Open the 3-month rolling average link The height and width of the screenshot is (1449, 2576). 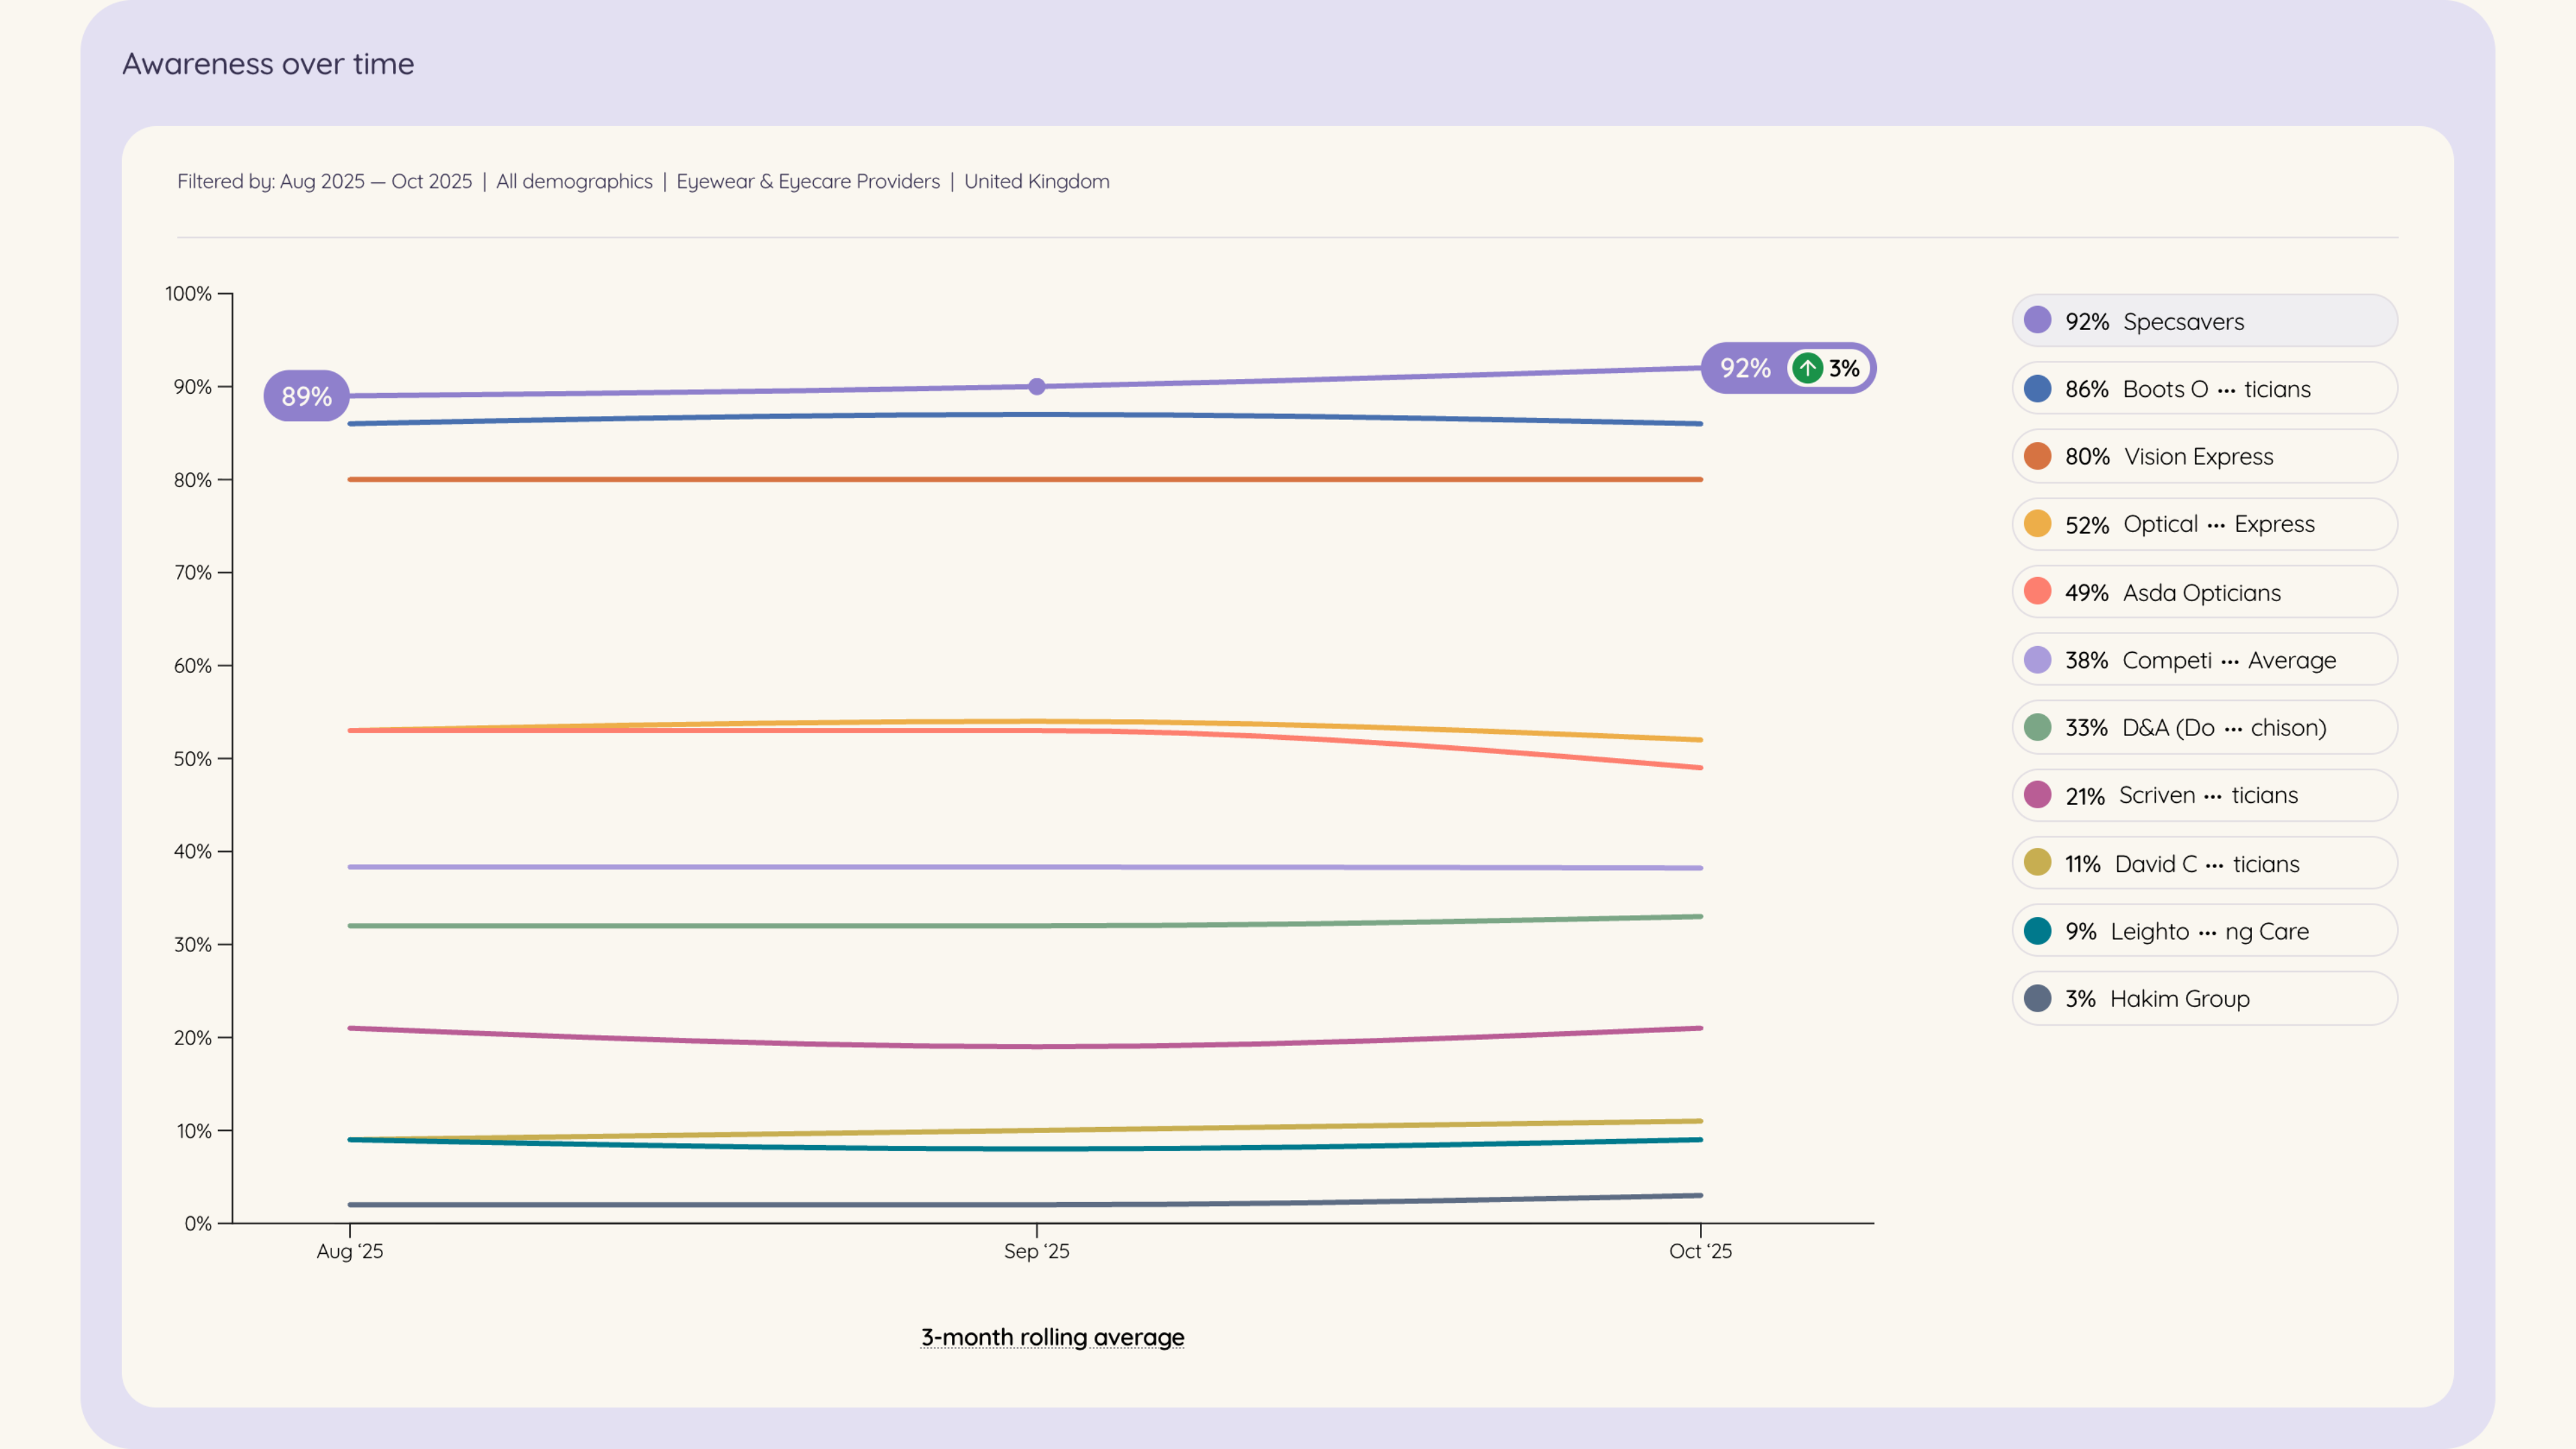1052,1337
